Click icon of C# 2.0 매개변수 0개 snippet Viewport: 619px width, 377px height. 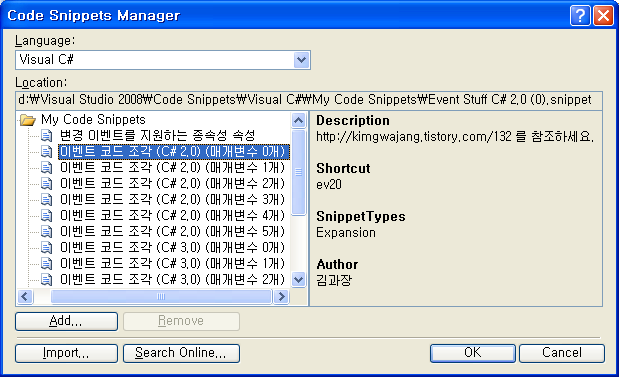47,152
